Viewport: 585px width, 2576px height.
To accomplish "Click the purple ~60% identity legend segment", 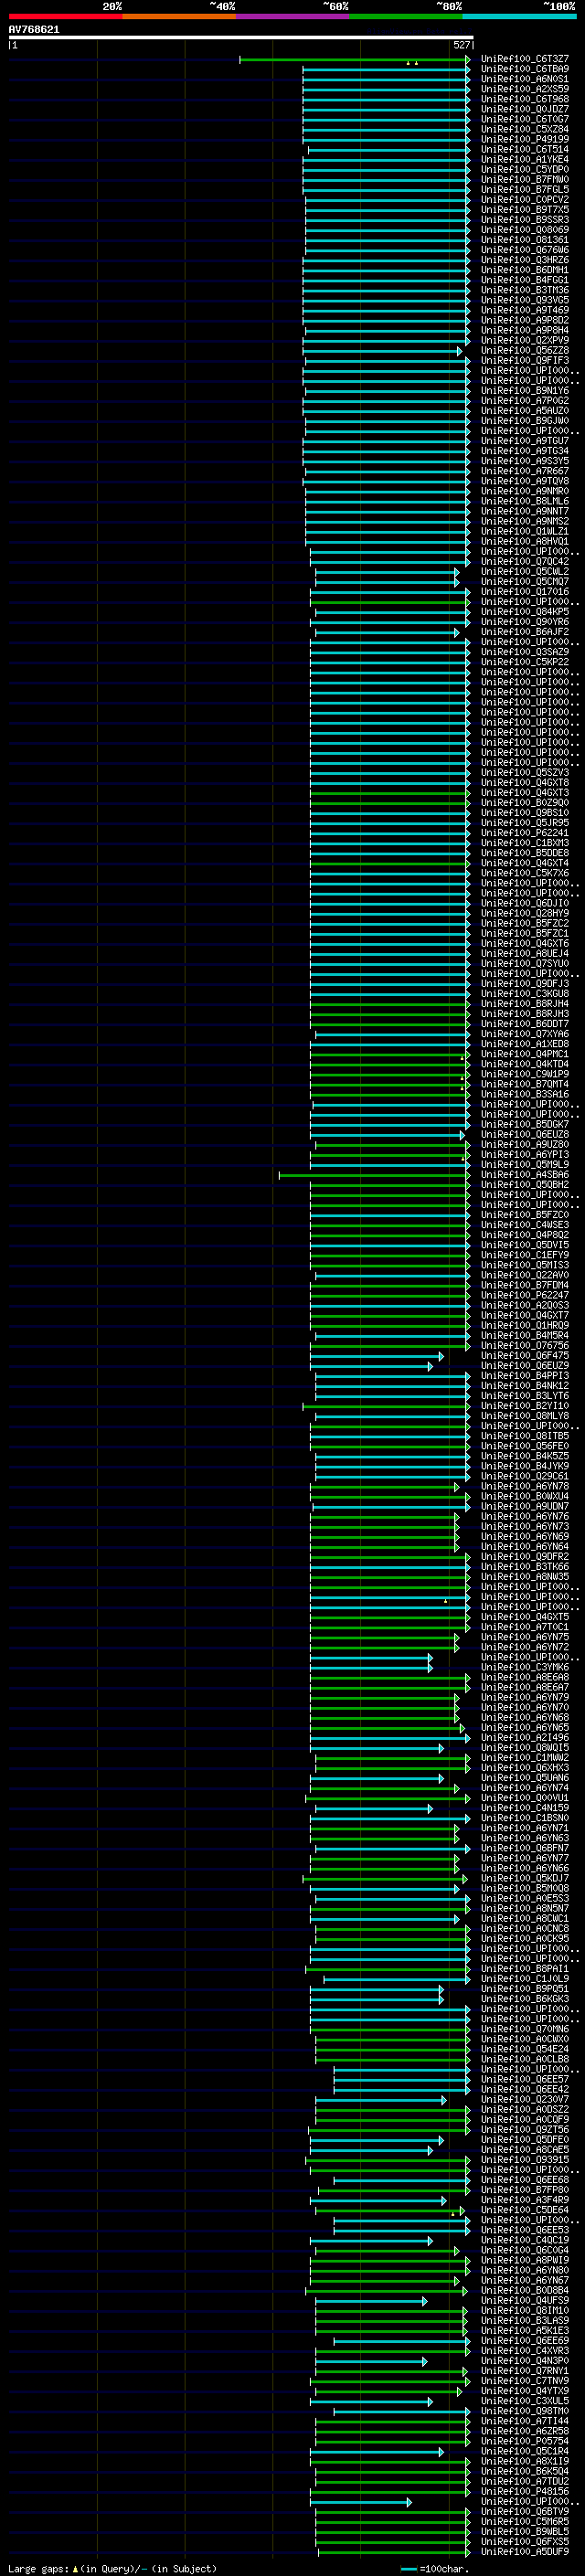I will [292, 16].
